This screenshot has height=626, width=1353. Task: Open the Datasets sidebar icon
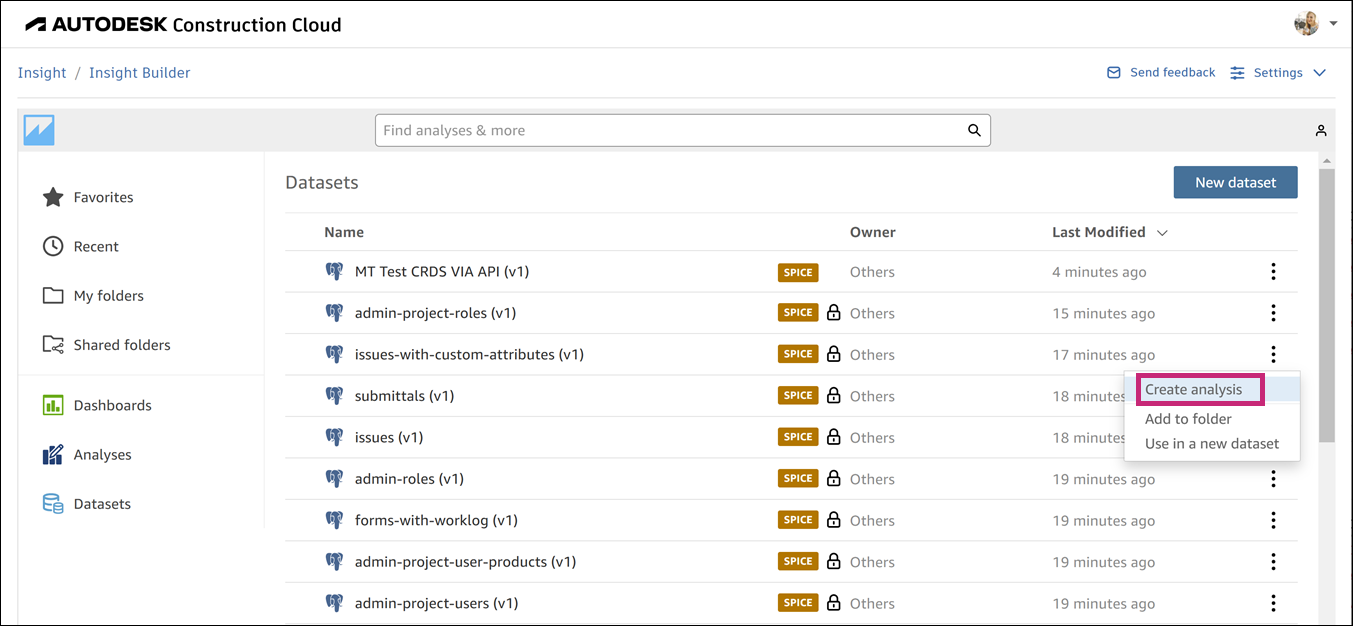point(53,503)
